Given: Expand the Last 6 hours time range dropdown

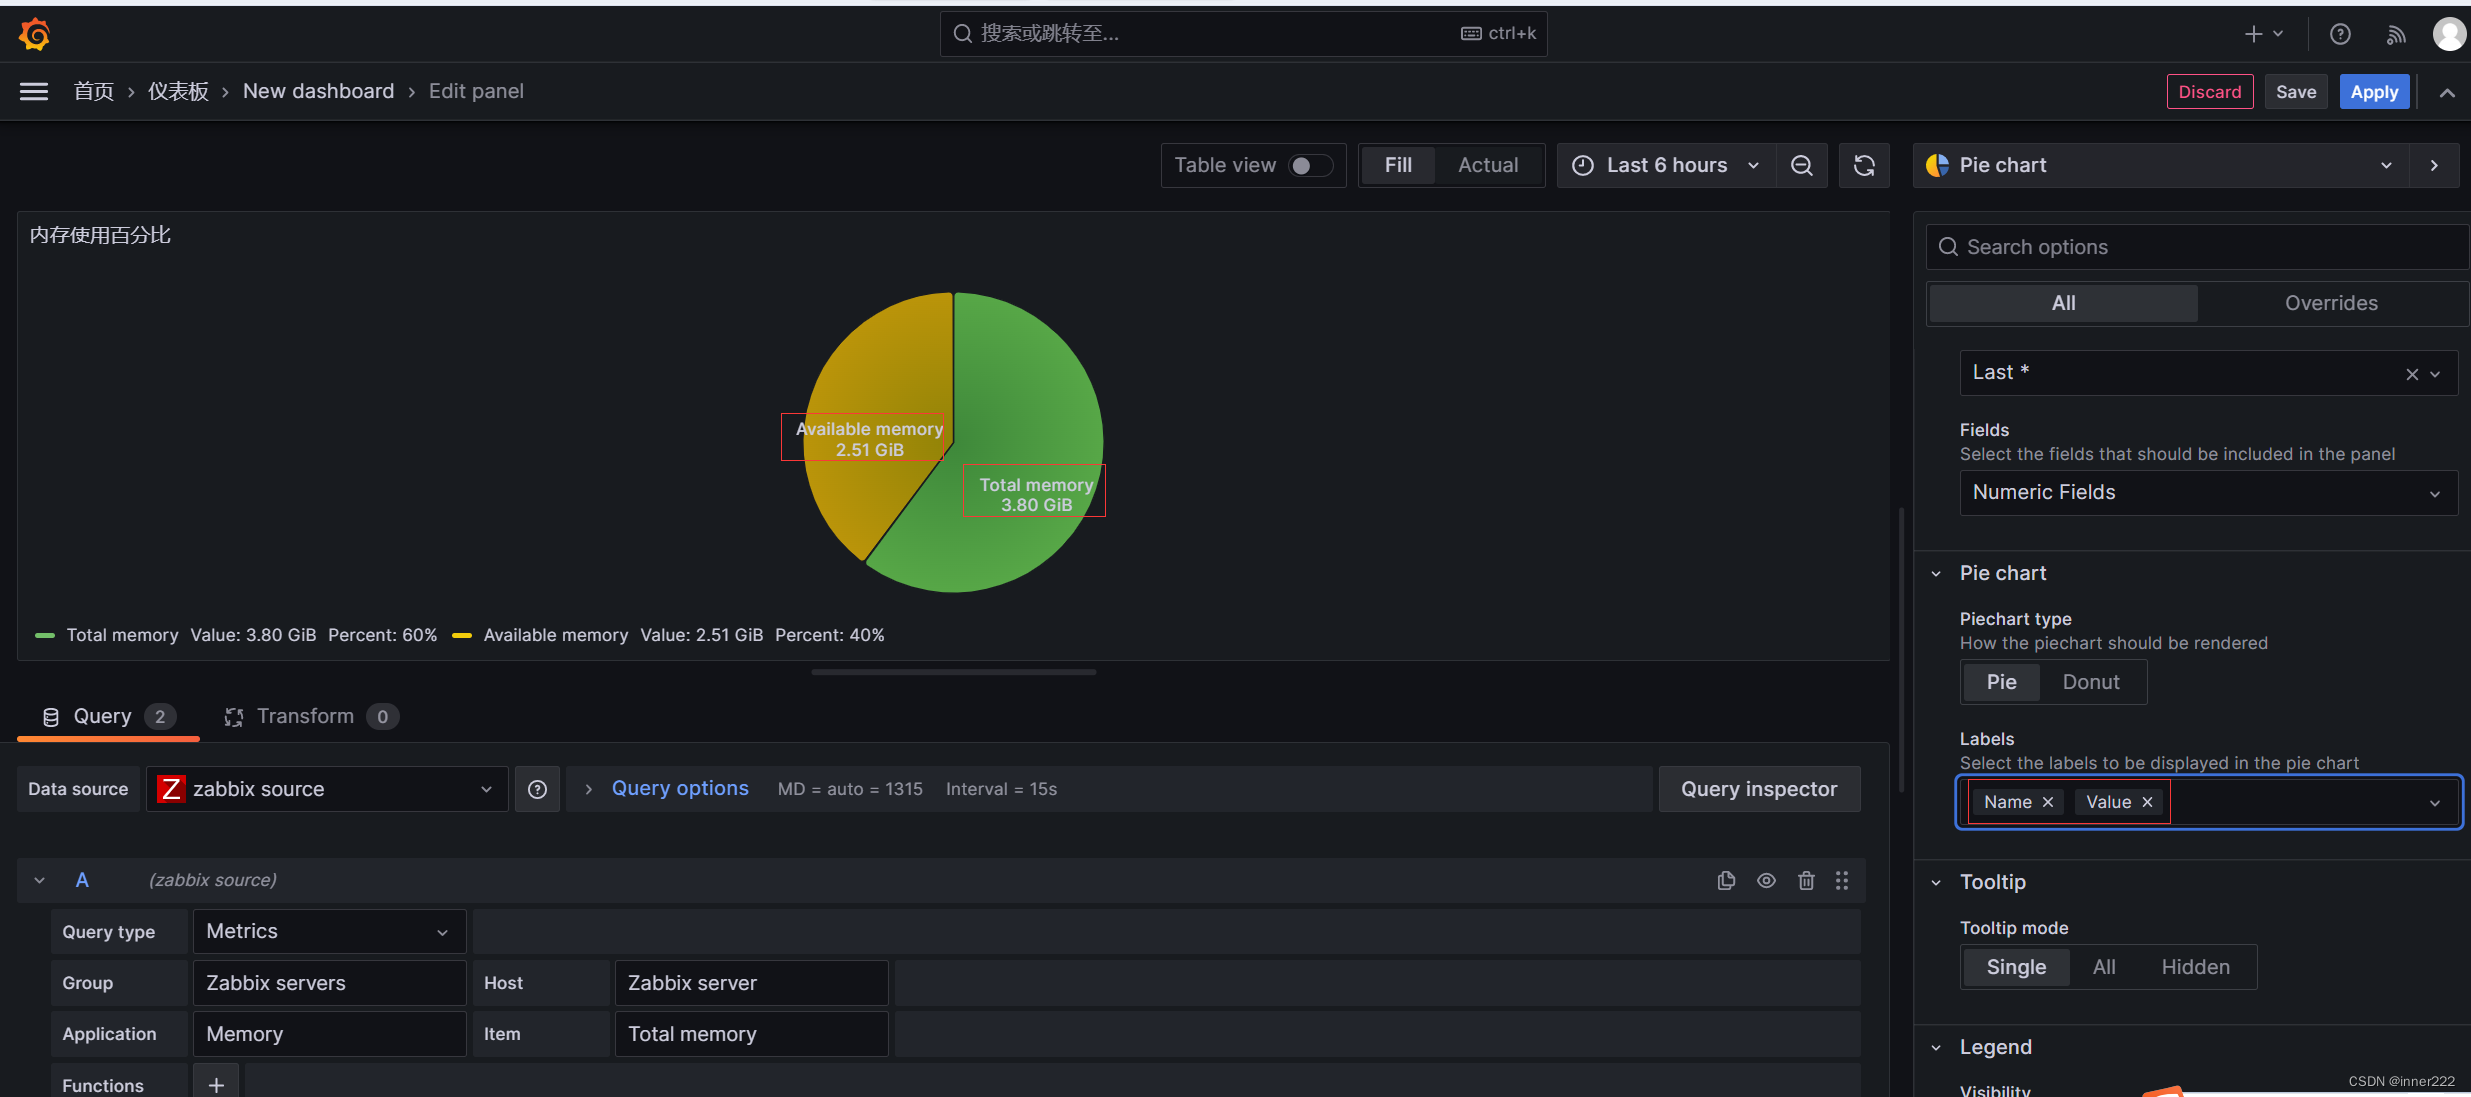Looking at the screenshot, I should coord(1667,164).
